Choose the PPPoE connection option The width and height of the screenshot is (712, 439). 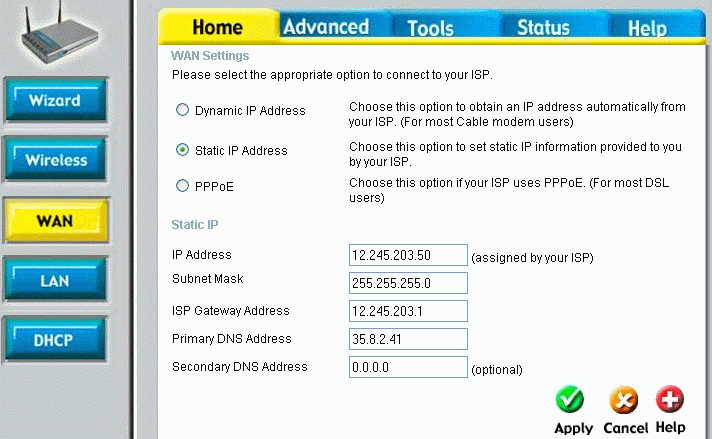pyautogui.click(x=182, y=185)
